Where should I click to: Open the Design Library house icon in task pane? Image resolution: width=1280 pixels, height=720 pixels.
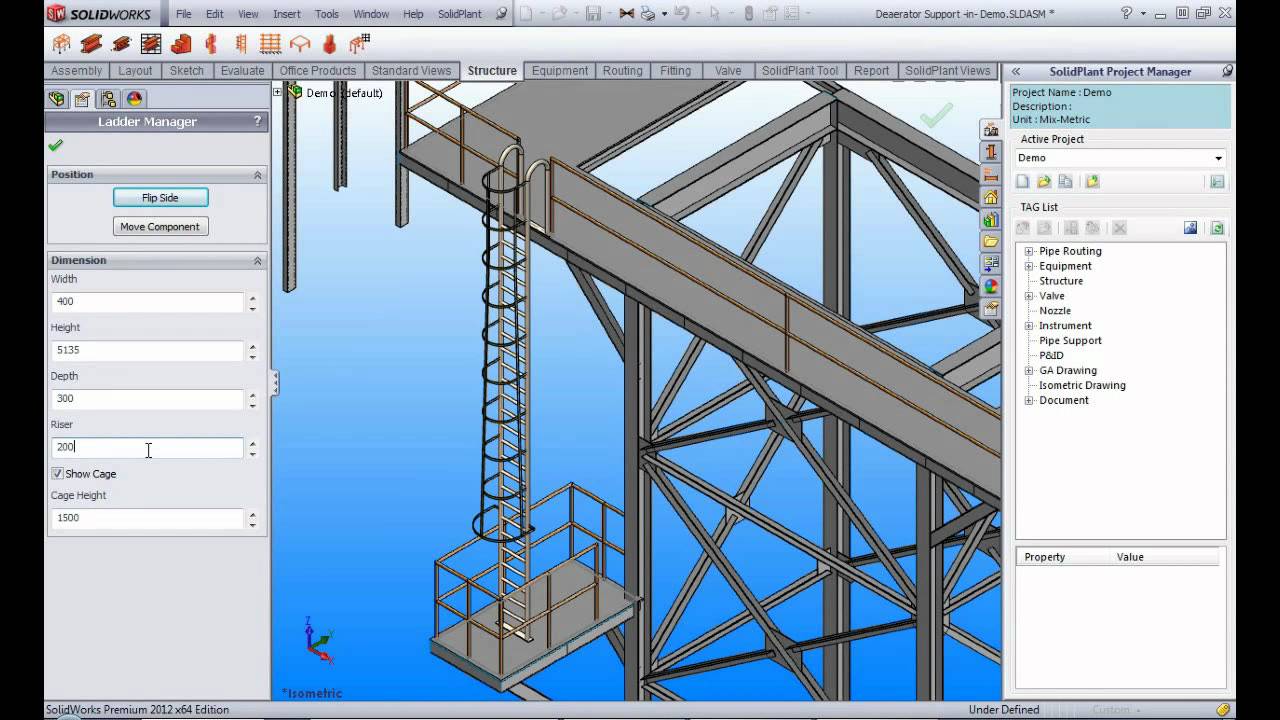[990, 197]
